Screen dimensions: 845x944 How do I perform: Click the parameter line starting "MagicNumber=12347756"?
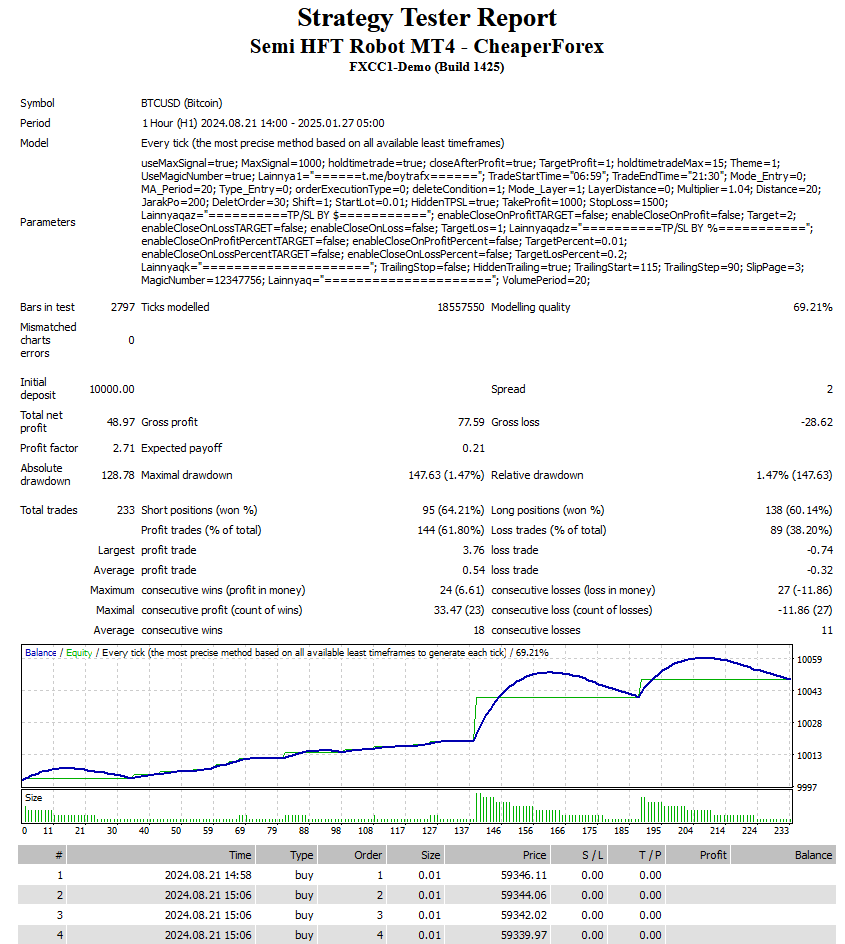tap(365, 281)
